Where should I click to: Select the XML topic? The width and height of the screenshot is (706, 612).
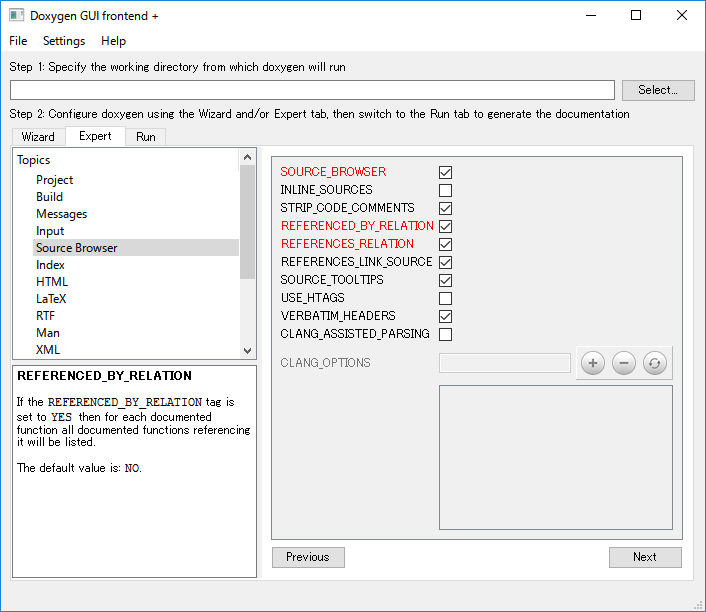tap(48, 350)
